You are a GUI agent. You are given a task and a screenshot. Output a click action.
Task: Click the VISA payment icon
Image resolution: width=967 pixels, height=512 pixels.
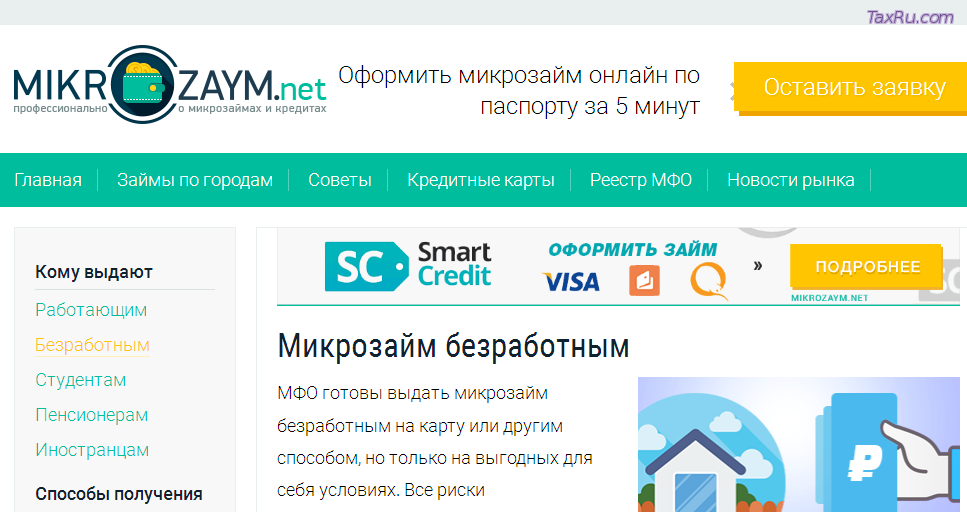[571, 282]
